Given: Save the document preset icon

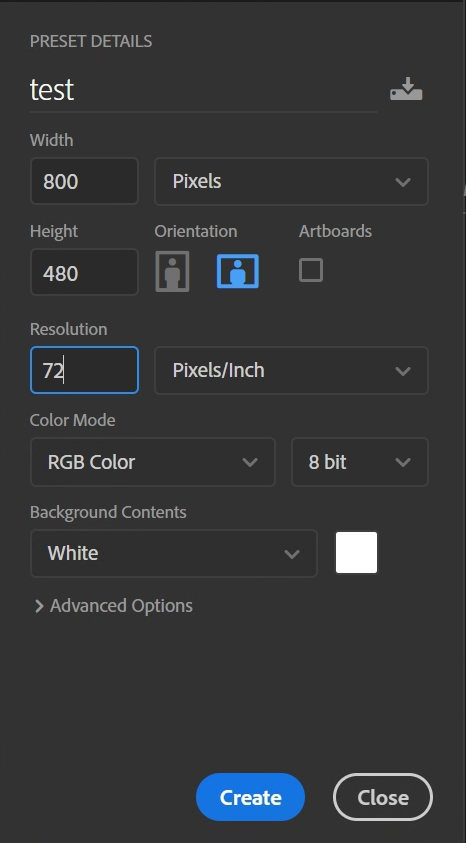Looking at the screenshot, I should [x=406, y=89].
